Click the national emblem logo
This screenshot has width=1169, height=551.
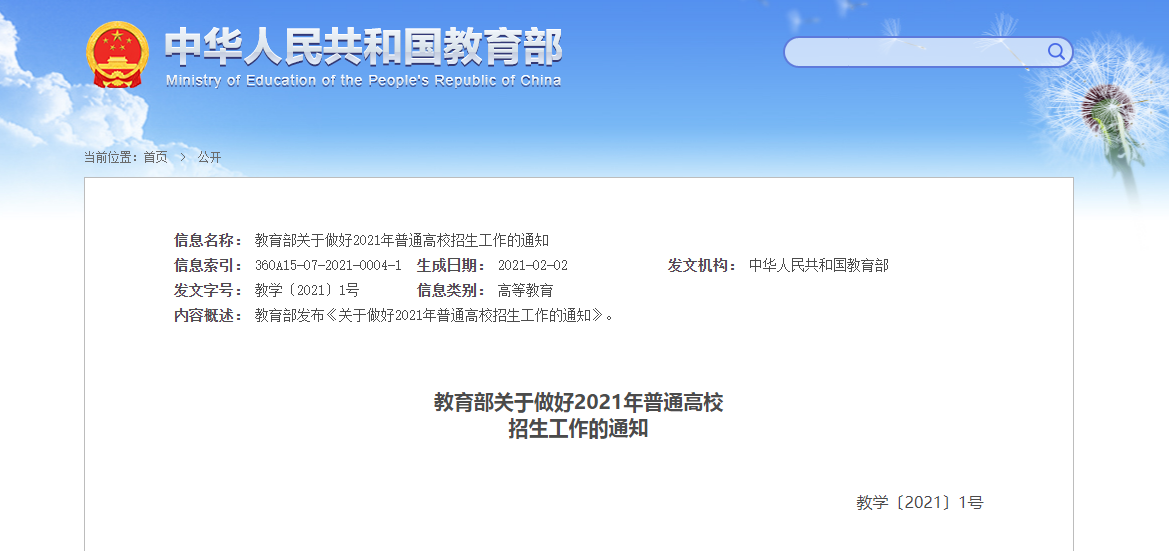(117, 55)
